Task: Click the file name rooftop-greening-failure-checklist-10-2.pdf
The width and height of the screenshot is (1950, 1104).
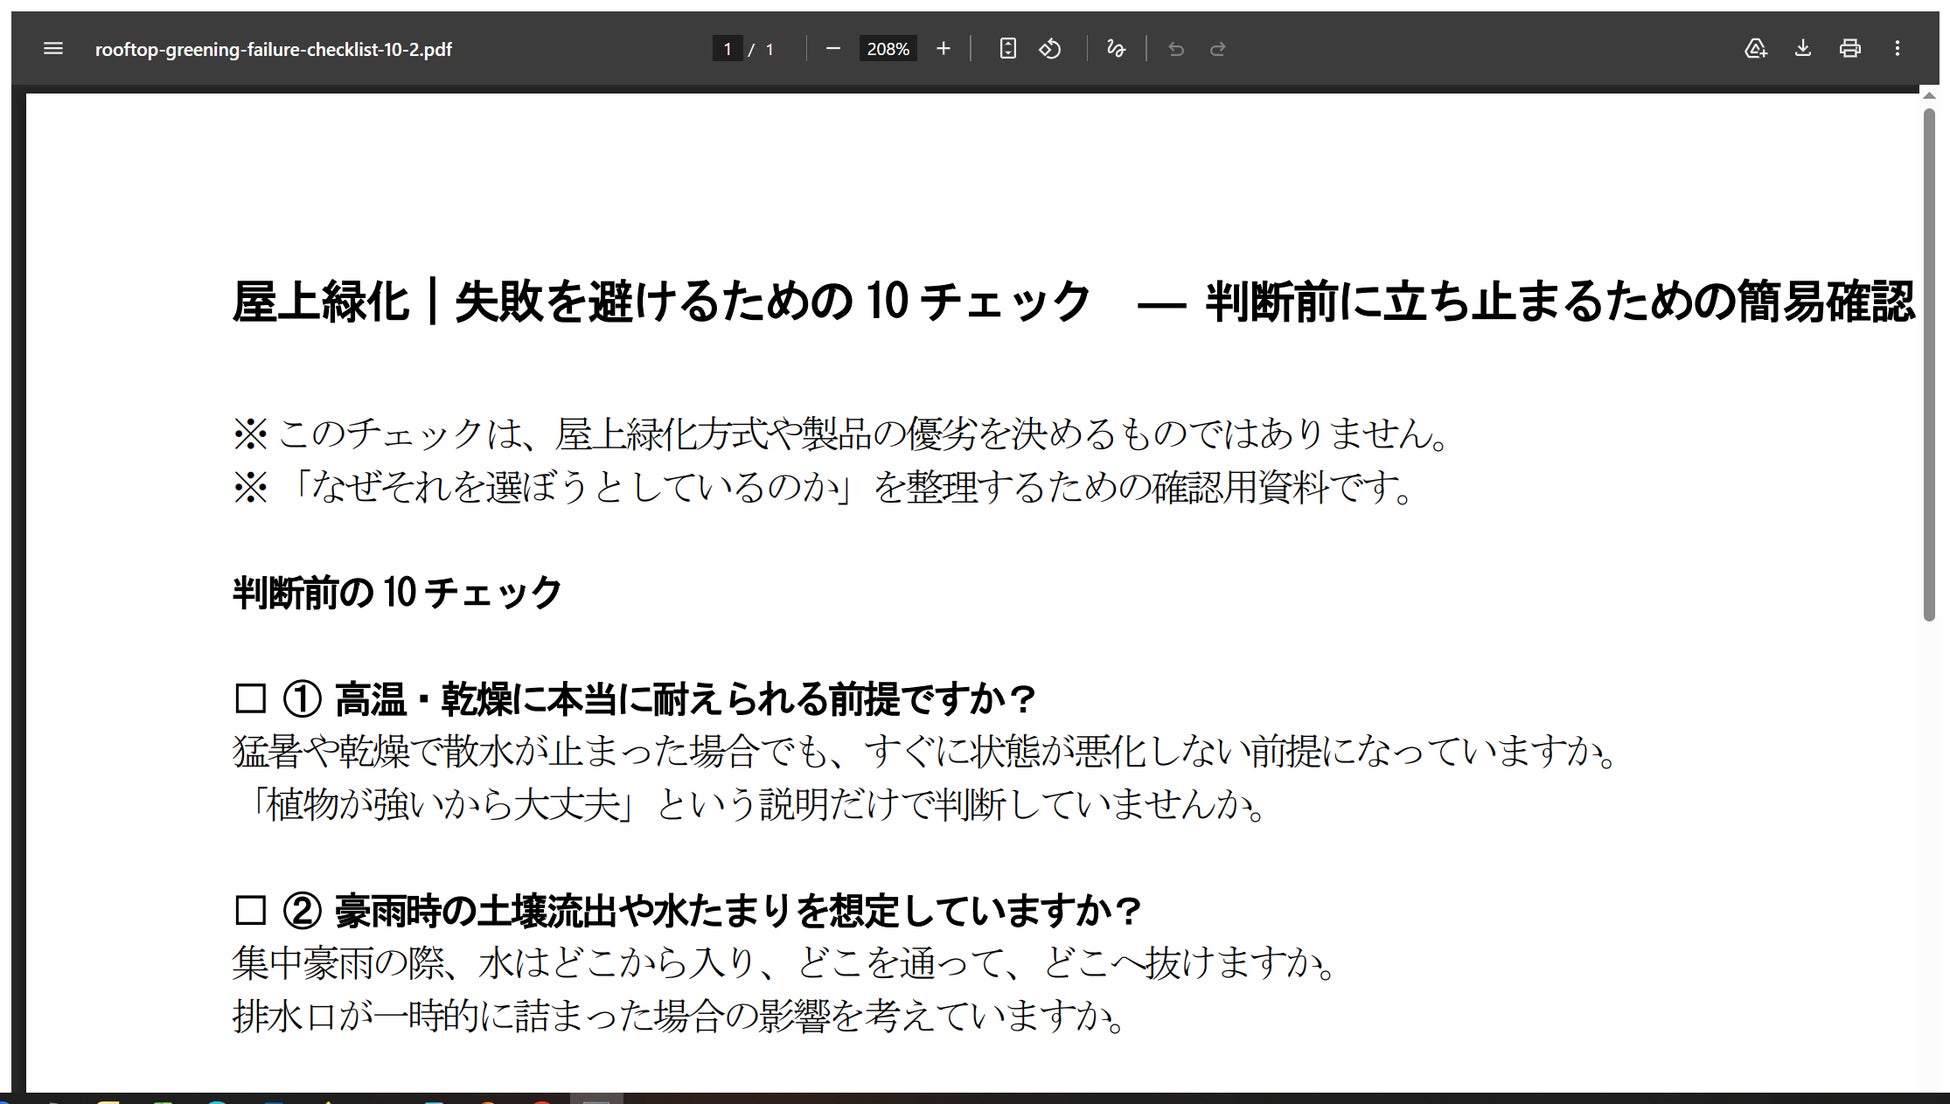Action: click(273, 49)
